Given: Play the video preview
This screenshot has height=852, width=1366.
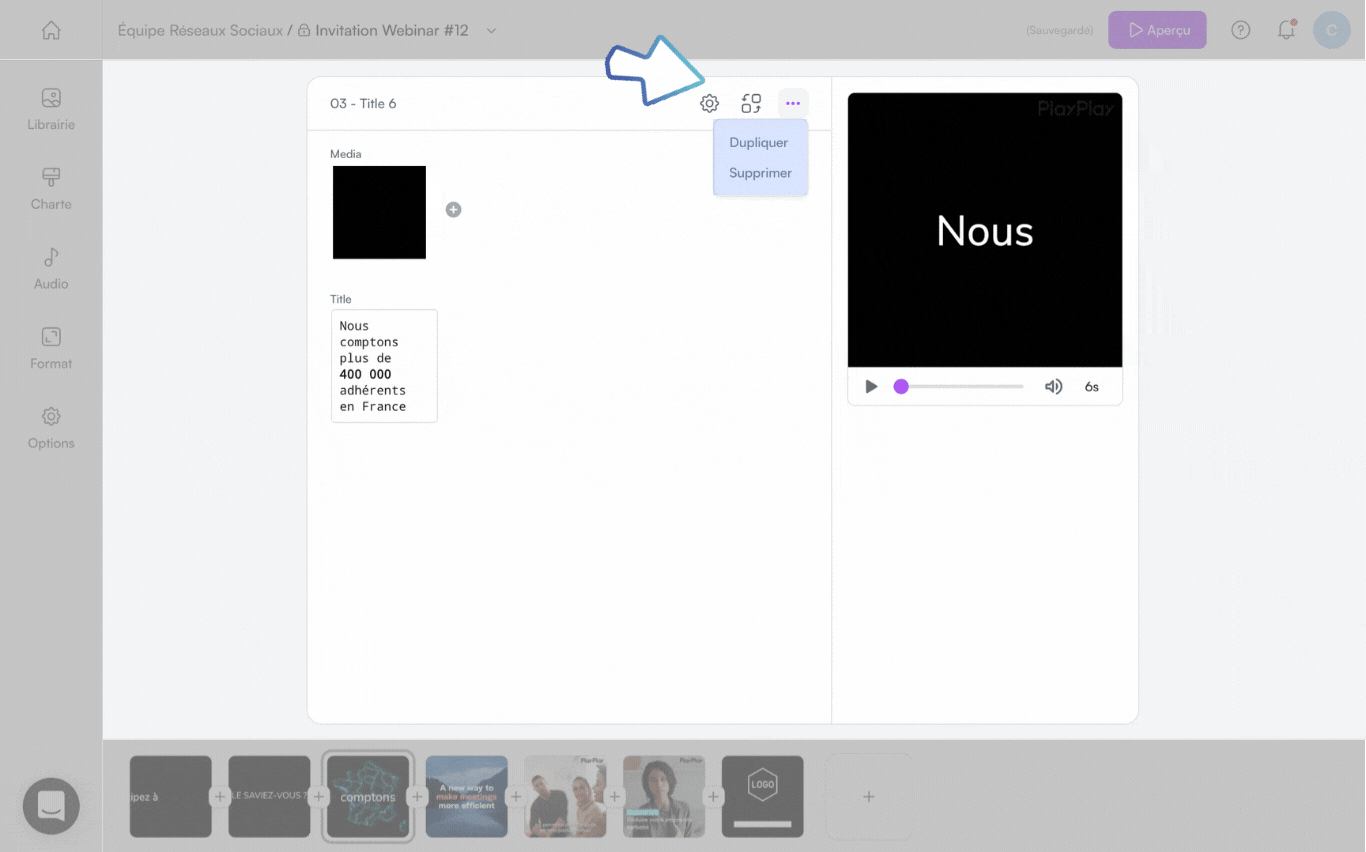Looking at the screenshot, I should pyautogui.click(x=871, y=386).
